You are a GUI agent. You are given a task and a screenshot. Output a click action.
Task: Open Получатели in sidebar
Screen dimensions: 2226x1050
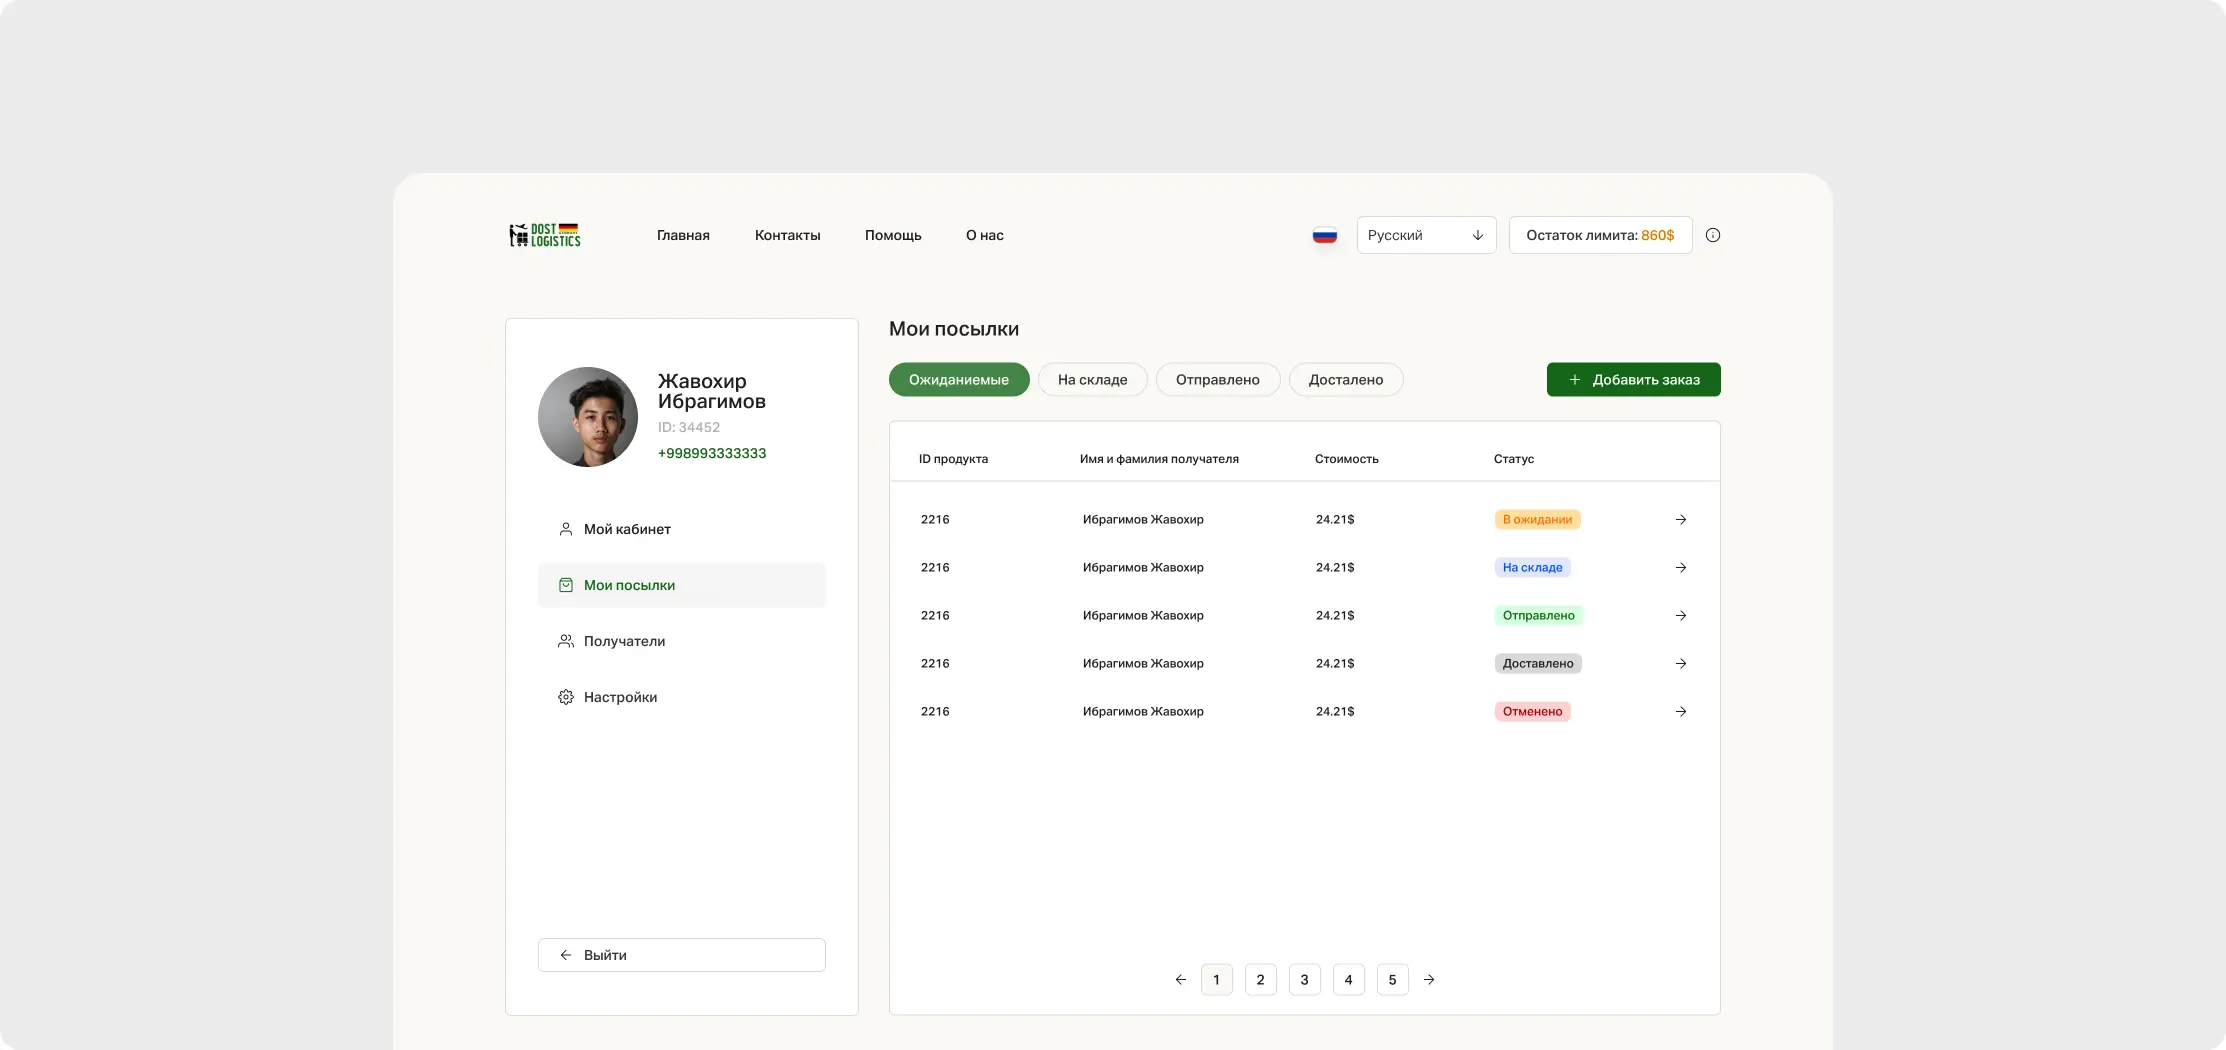coord(682,641)
